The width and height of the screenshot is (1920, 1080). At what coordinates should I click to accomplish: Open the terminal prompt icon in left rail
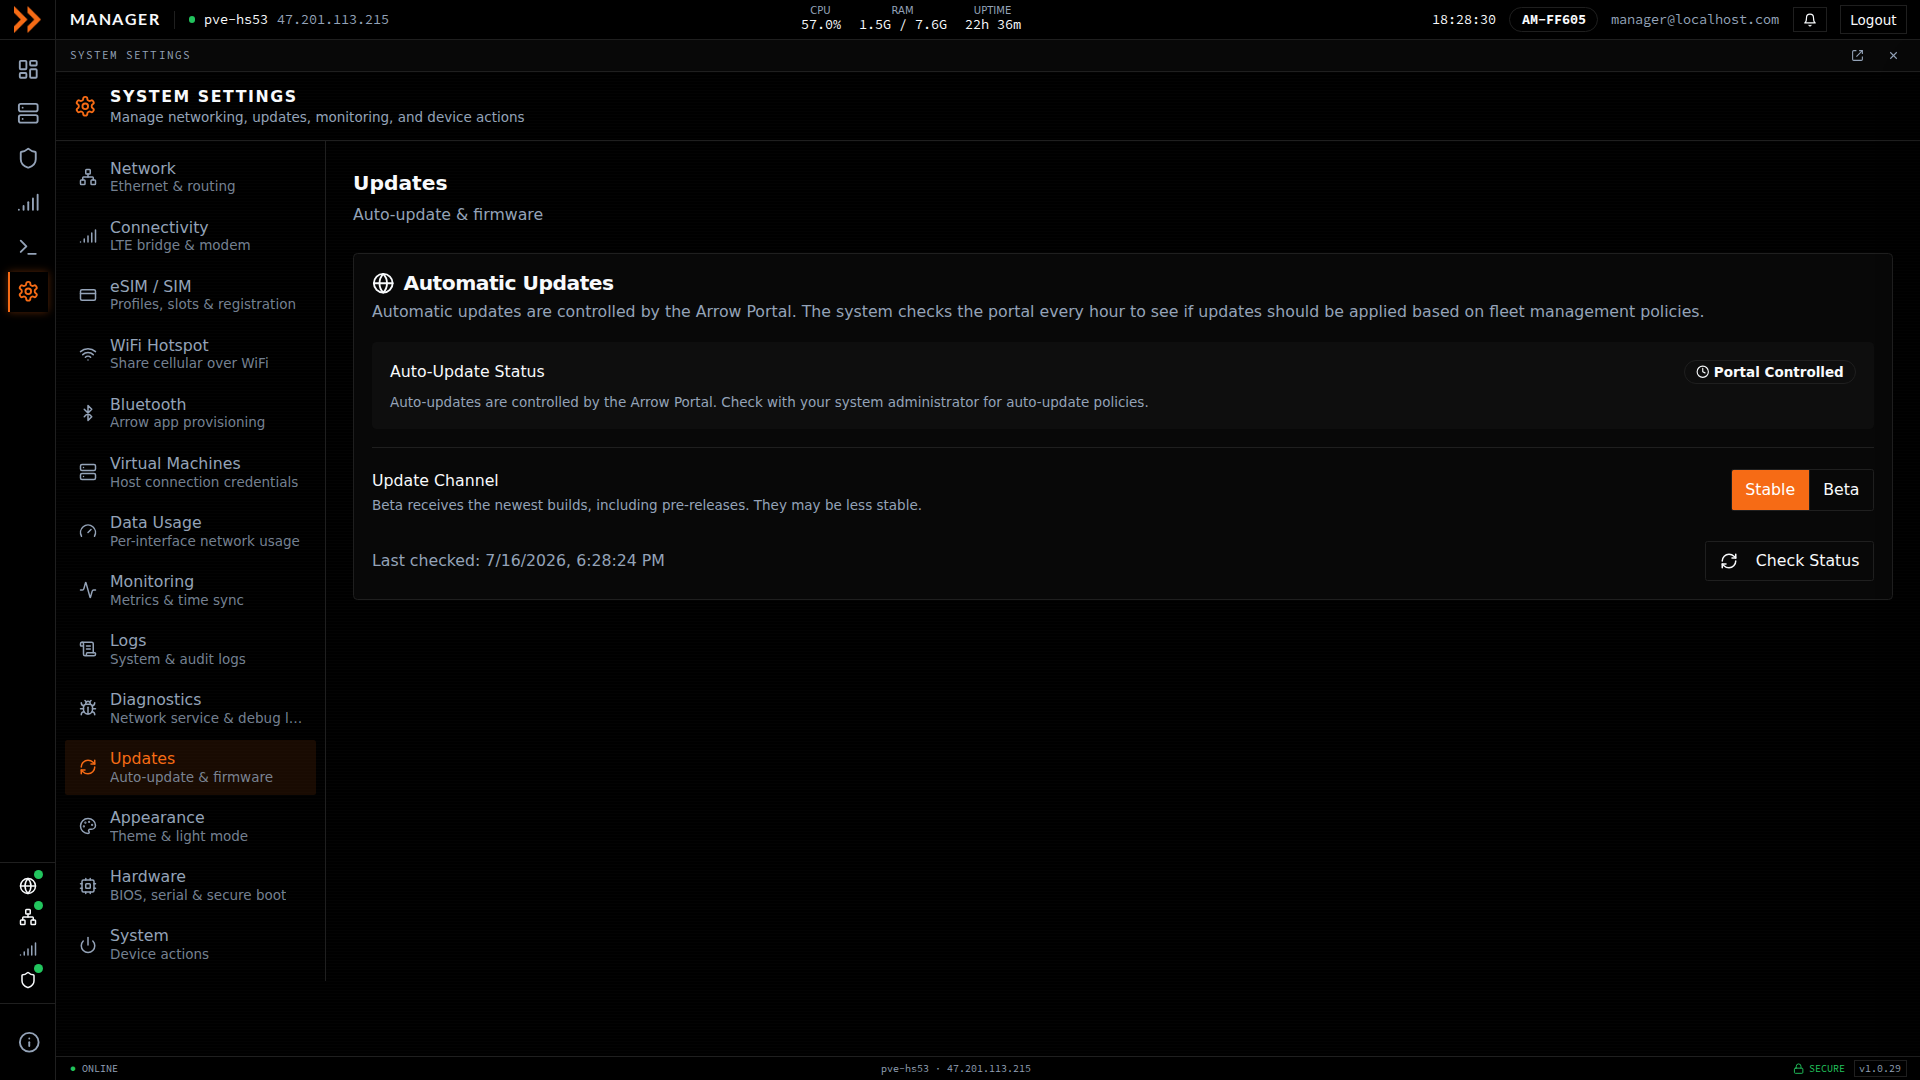[x=28, y=247]
